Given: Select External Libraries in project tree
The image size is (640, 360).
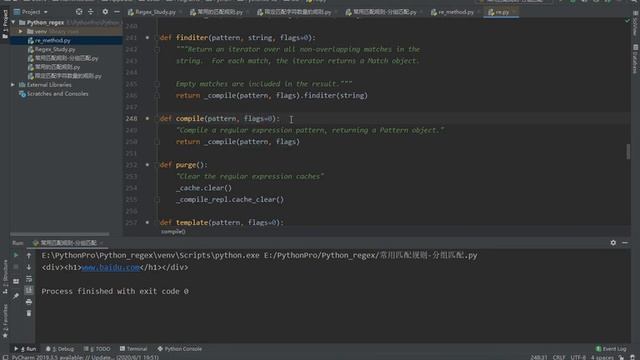Looking at the screenshot, I should [x=49, y=85].
